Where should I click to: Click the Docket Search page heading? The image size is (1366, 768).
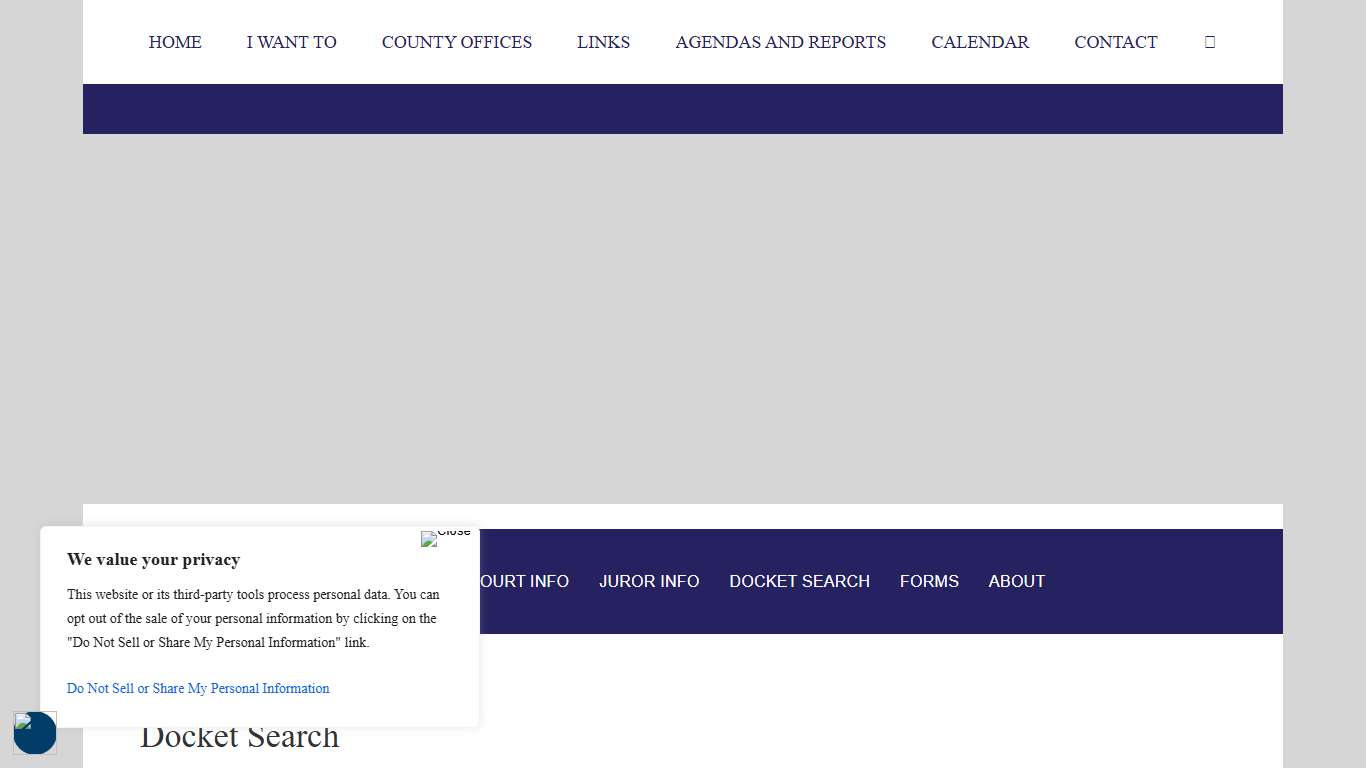239,737
